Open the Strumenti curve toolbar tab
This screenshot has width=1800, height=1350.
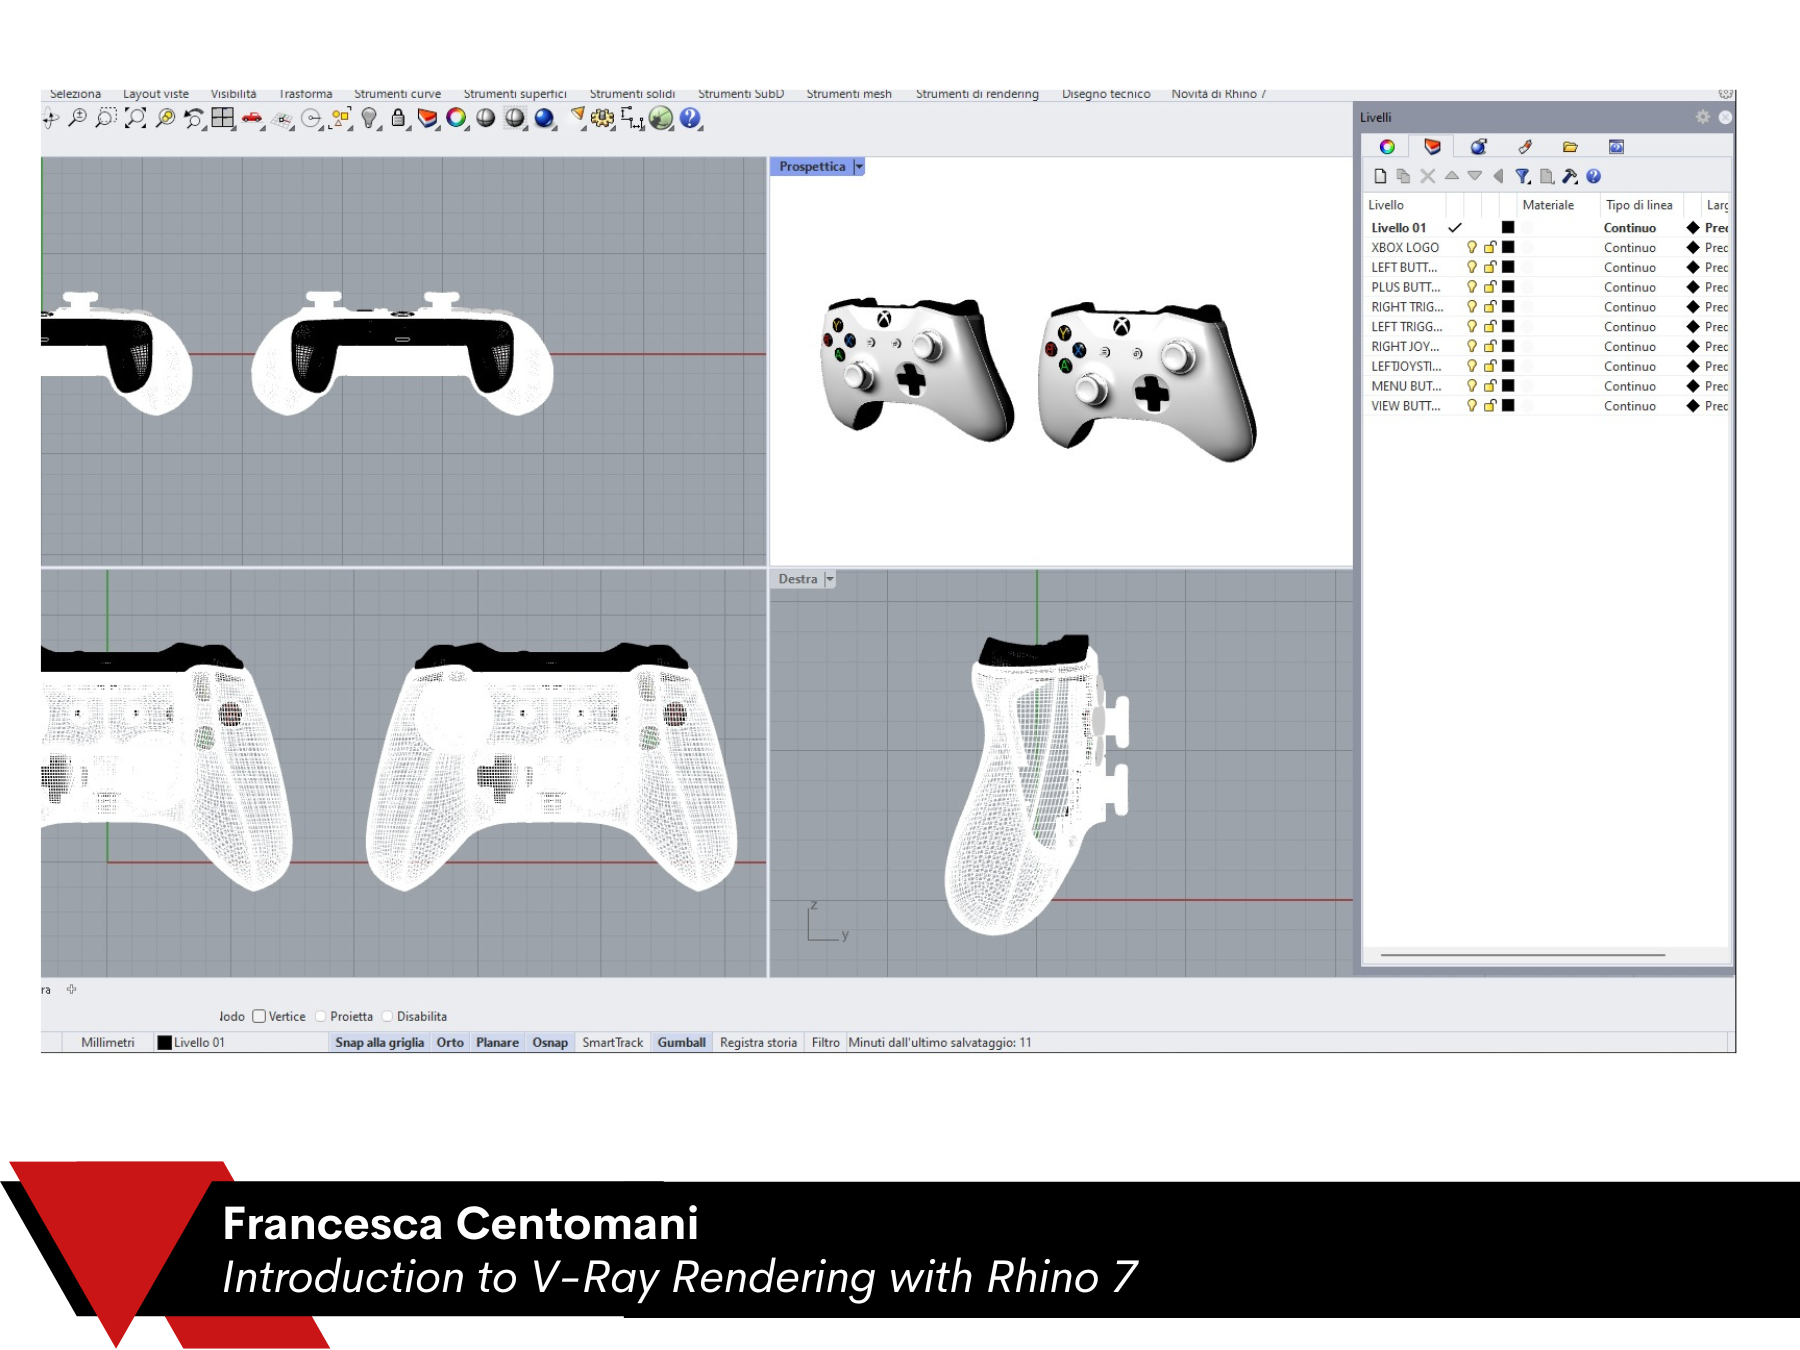click(x=397, y=94)
